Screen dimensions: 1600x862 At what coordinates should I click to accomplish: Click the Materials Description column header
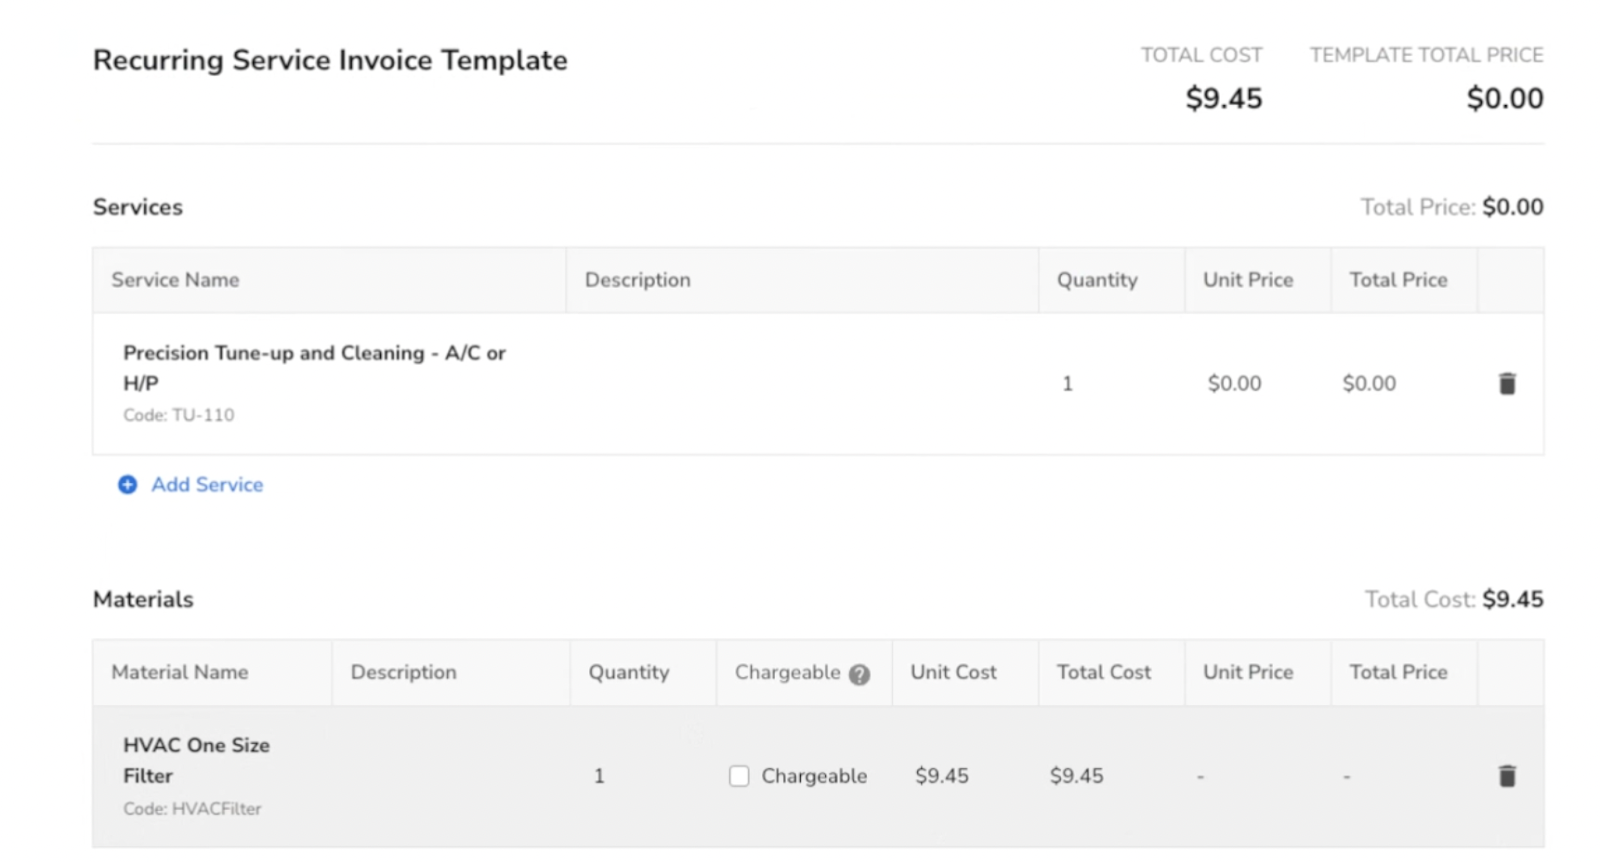[x=403, y=673]
